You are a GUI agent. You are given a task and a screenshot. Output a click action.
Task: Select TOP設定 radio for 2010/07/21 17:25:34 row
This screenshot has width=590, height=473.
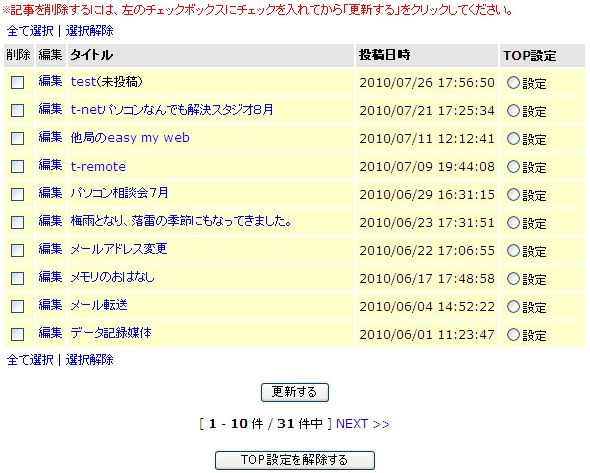513,111
